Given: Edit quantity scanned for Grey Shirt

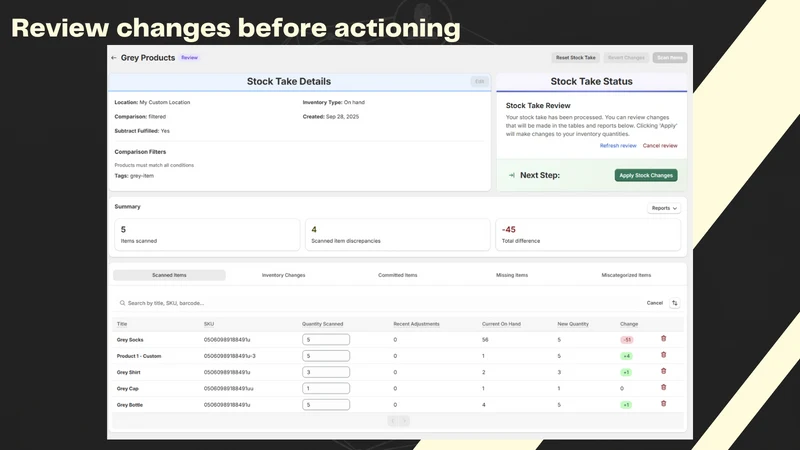Looking at the screenshot, I should pyautogui.click(x=326, y=372).
